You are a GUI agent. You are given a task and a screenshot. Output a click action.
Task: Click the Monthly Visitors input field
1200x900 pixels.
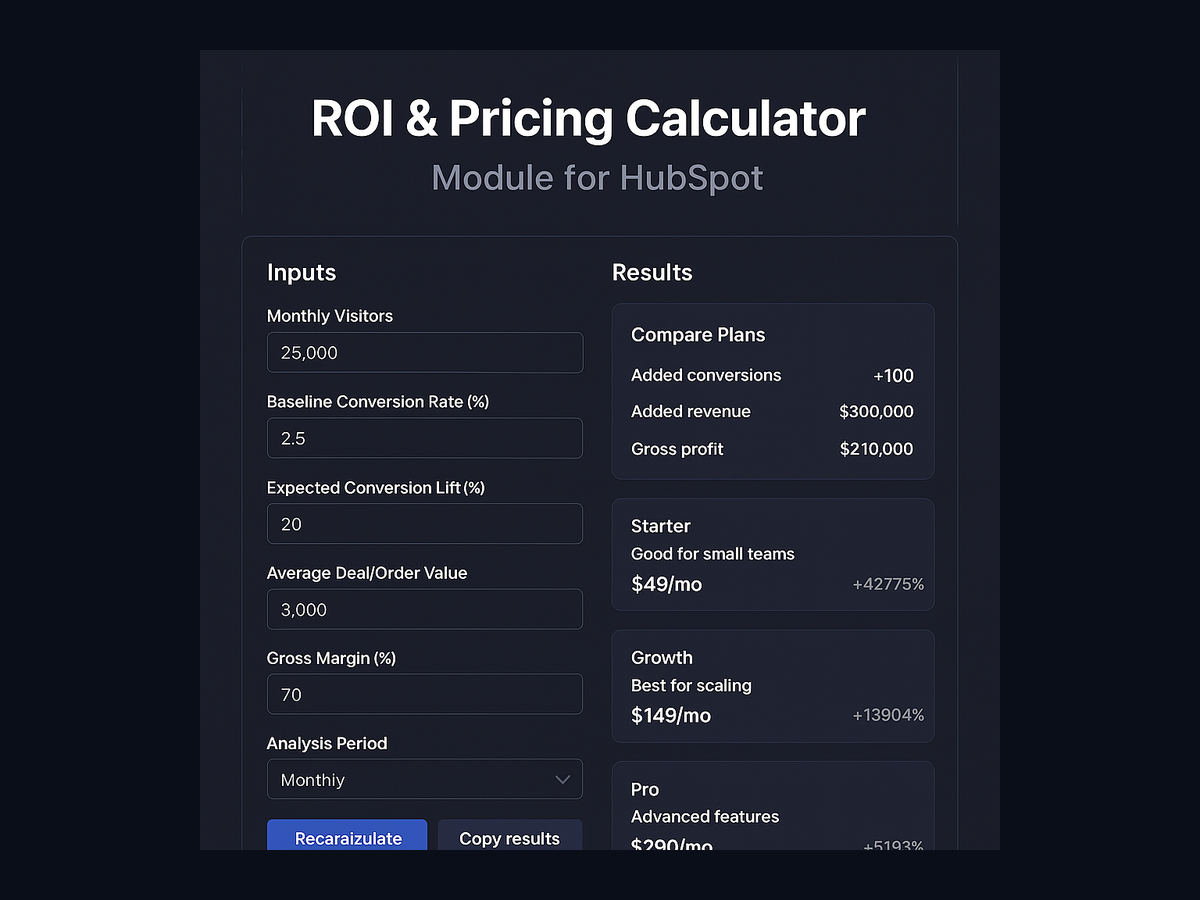coord(424,352)
